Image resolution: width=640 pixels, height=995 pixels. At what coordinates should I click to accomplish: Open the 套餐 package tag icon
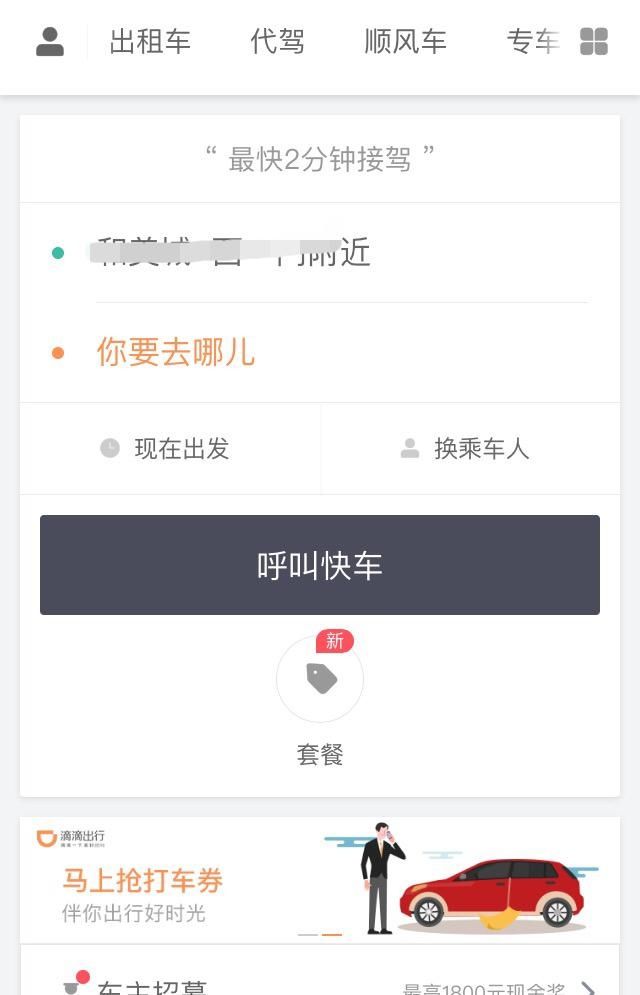(320, 679)
